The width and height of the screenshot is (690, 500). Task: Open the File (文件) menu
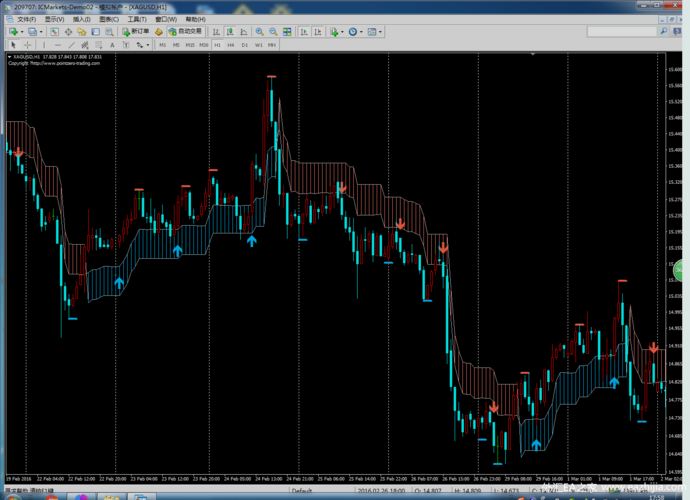26,19
